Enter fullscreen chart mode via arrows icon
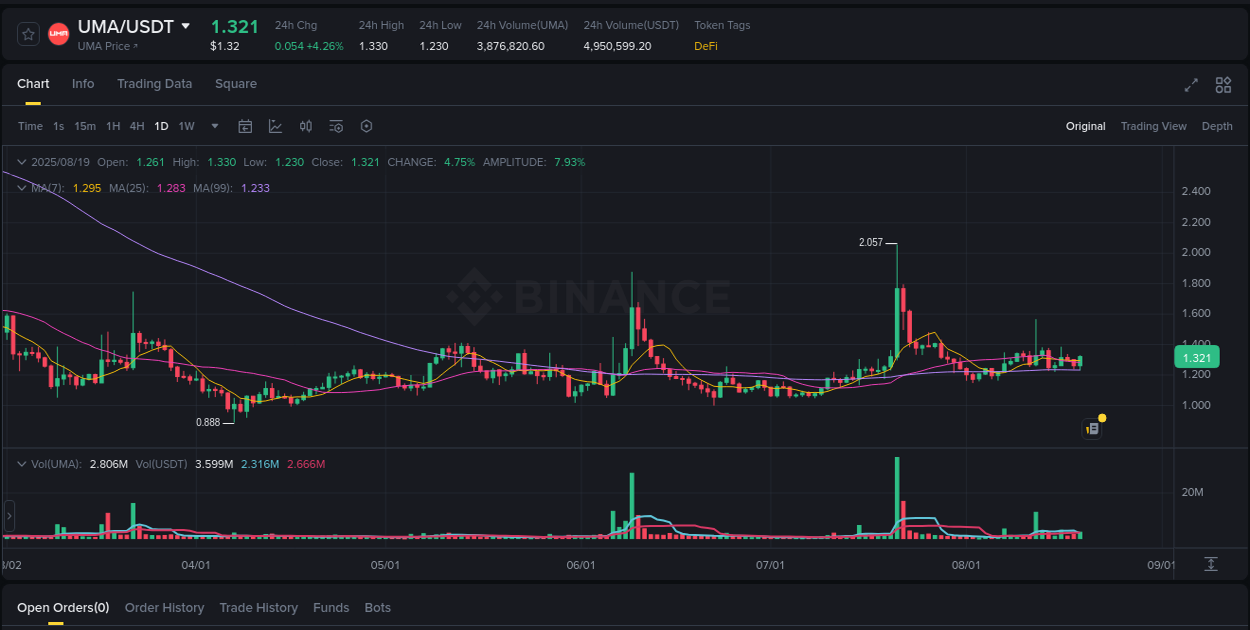The image size is (1250, 630). [1190, 86]
